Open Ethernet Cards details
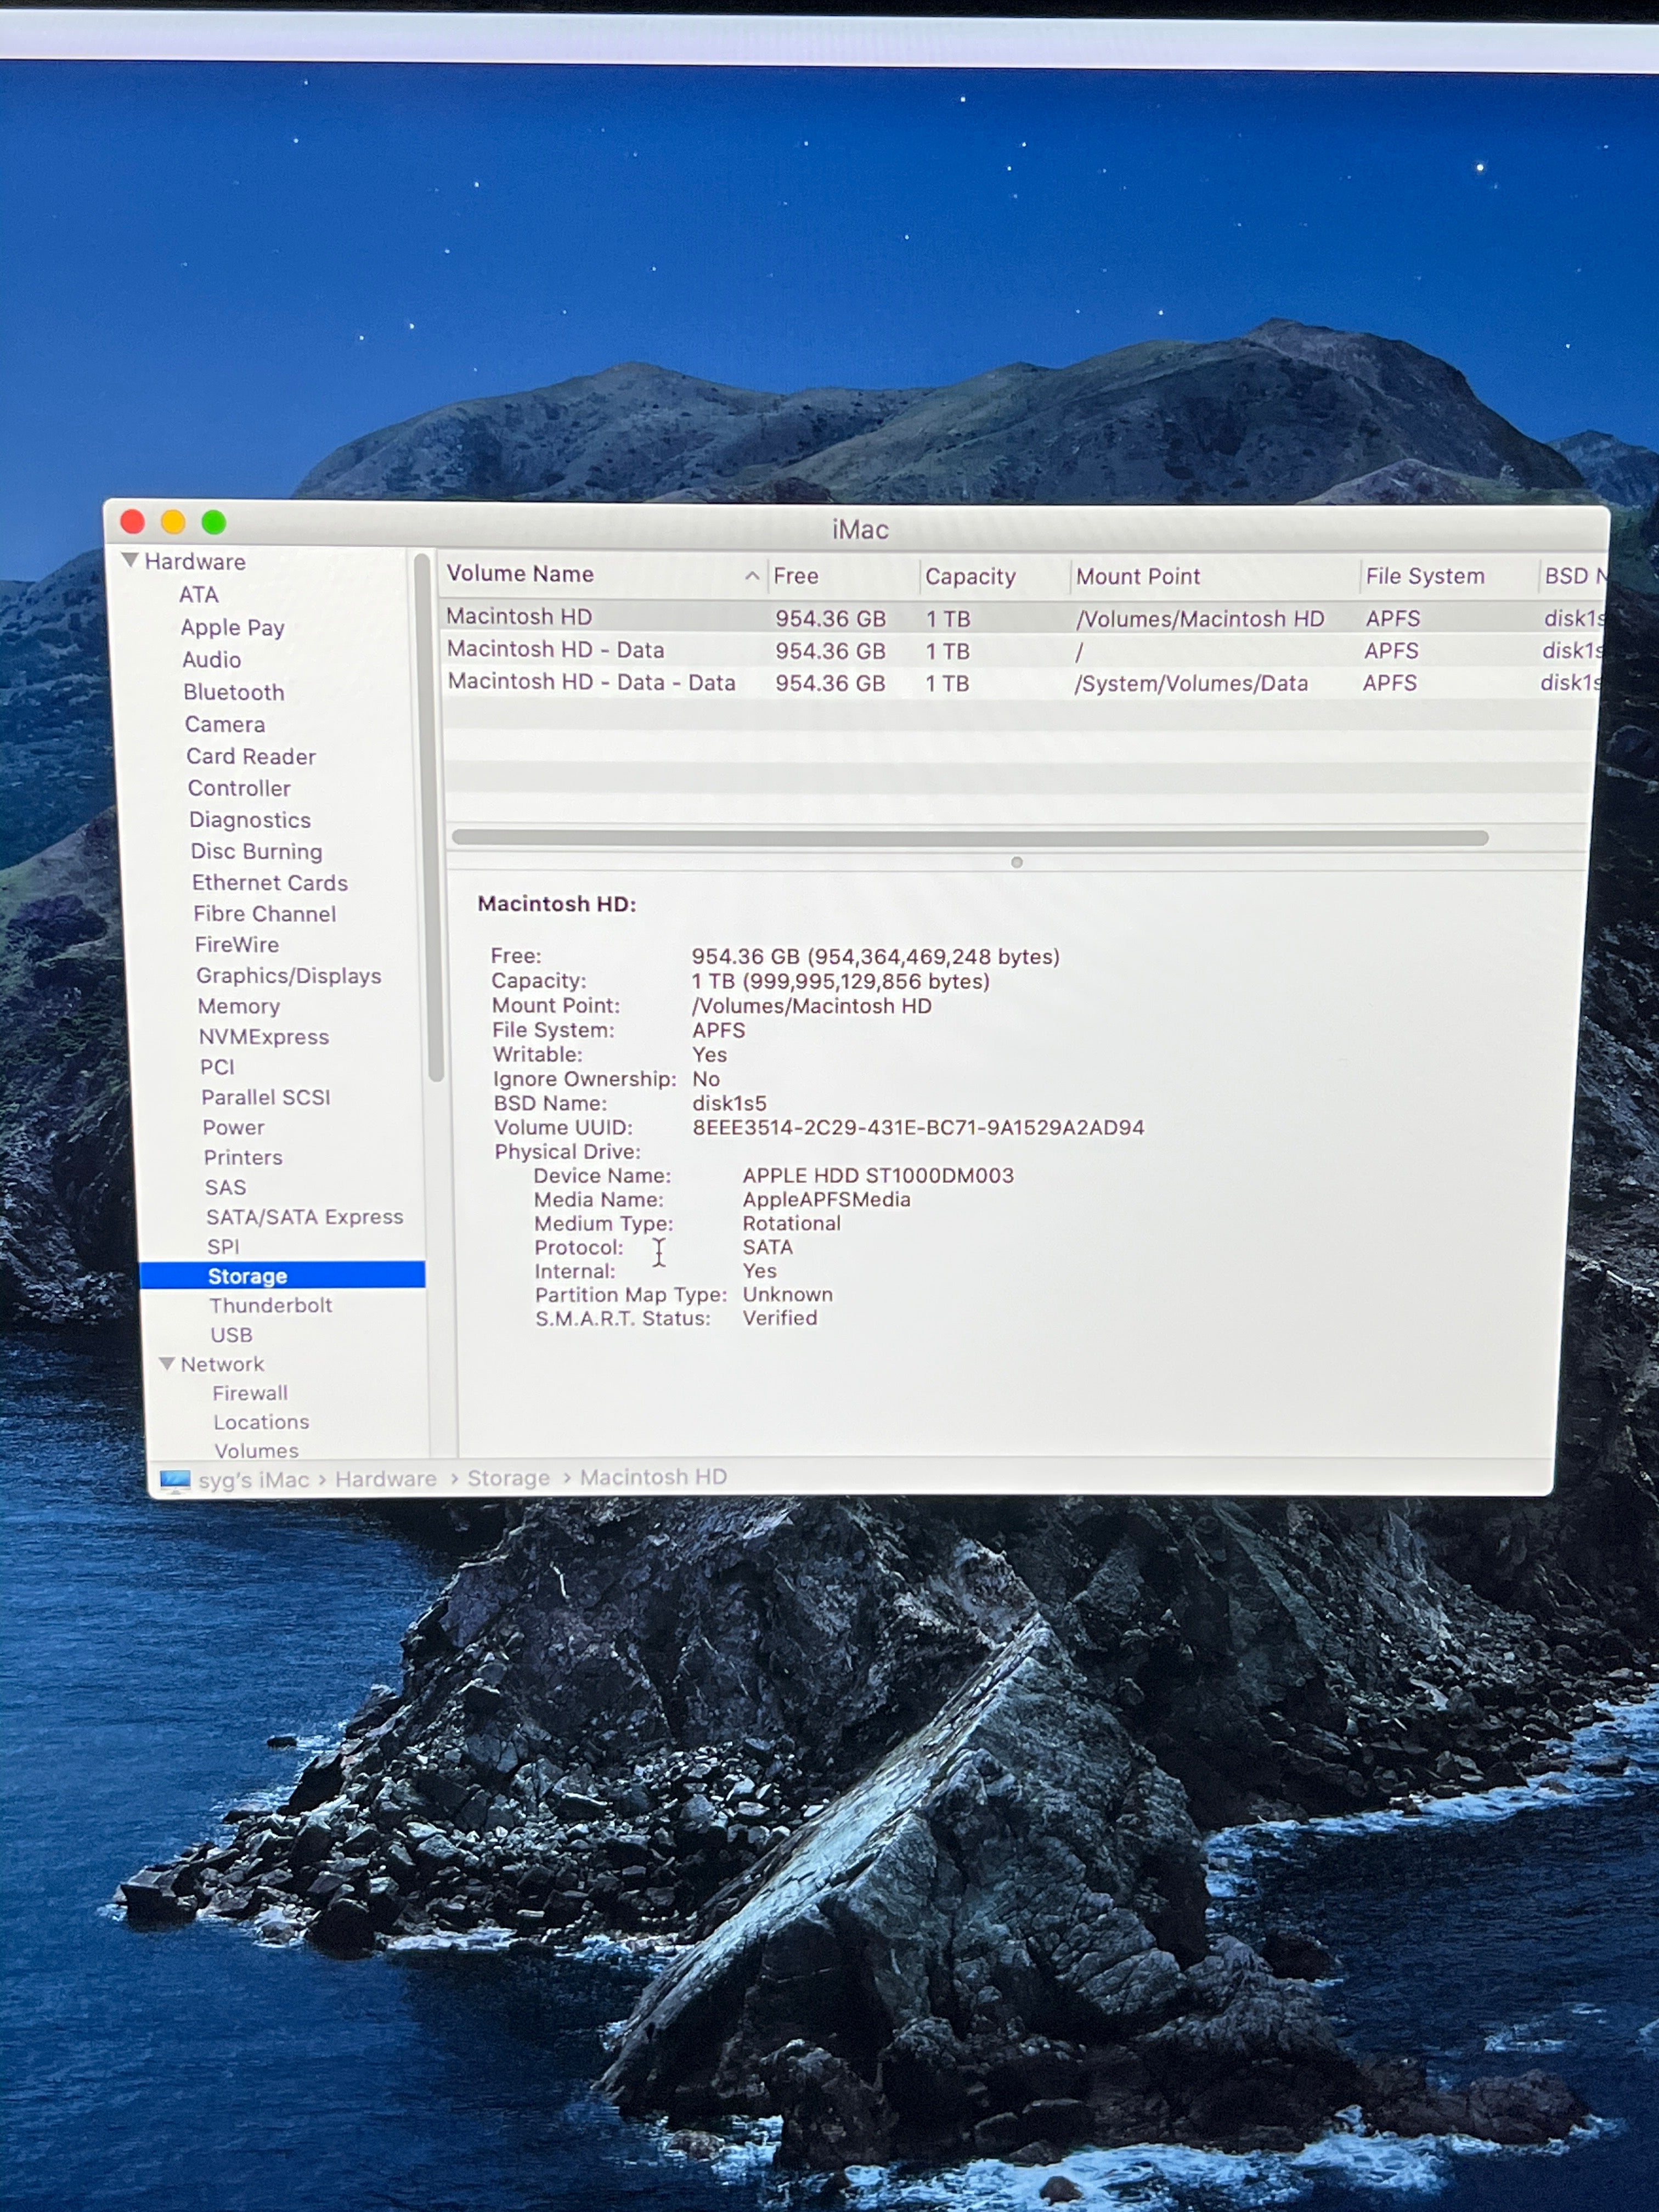 (x=270, y=882)
